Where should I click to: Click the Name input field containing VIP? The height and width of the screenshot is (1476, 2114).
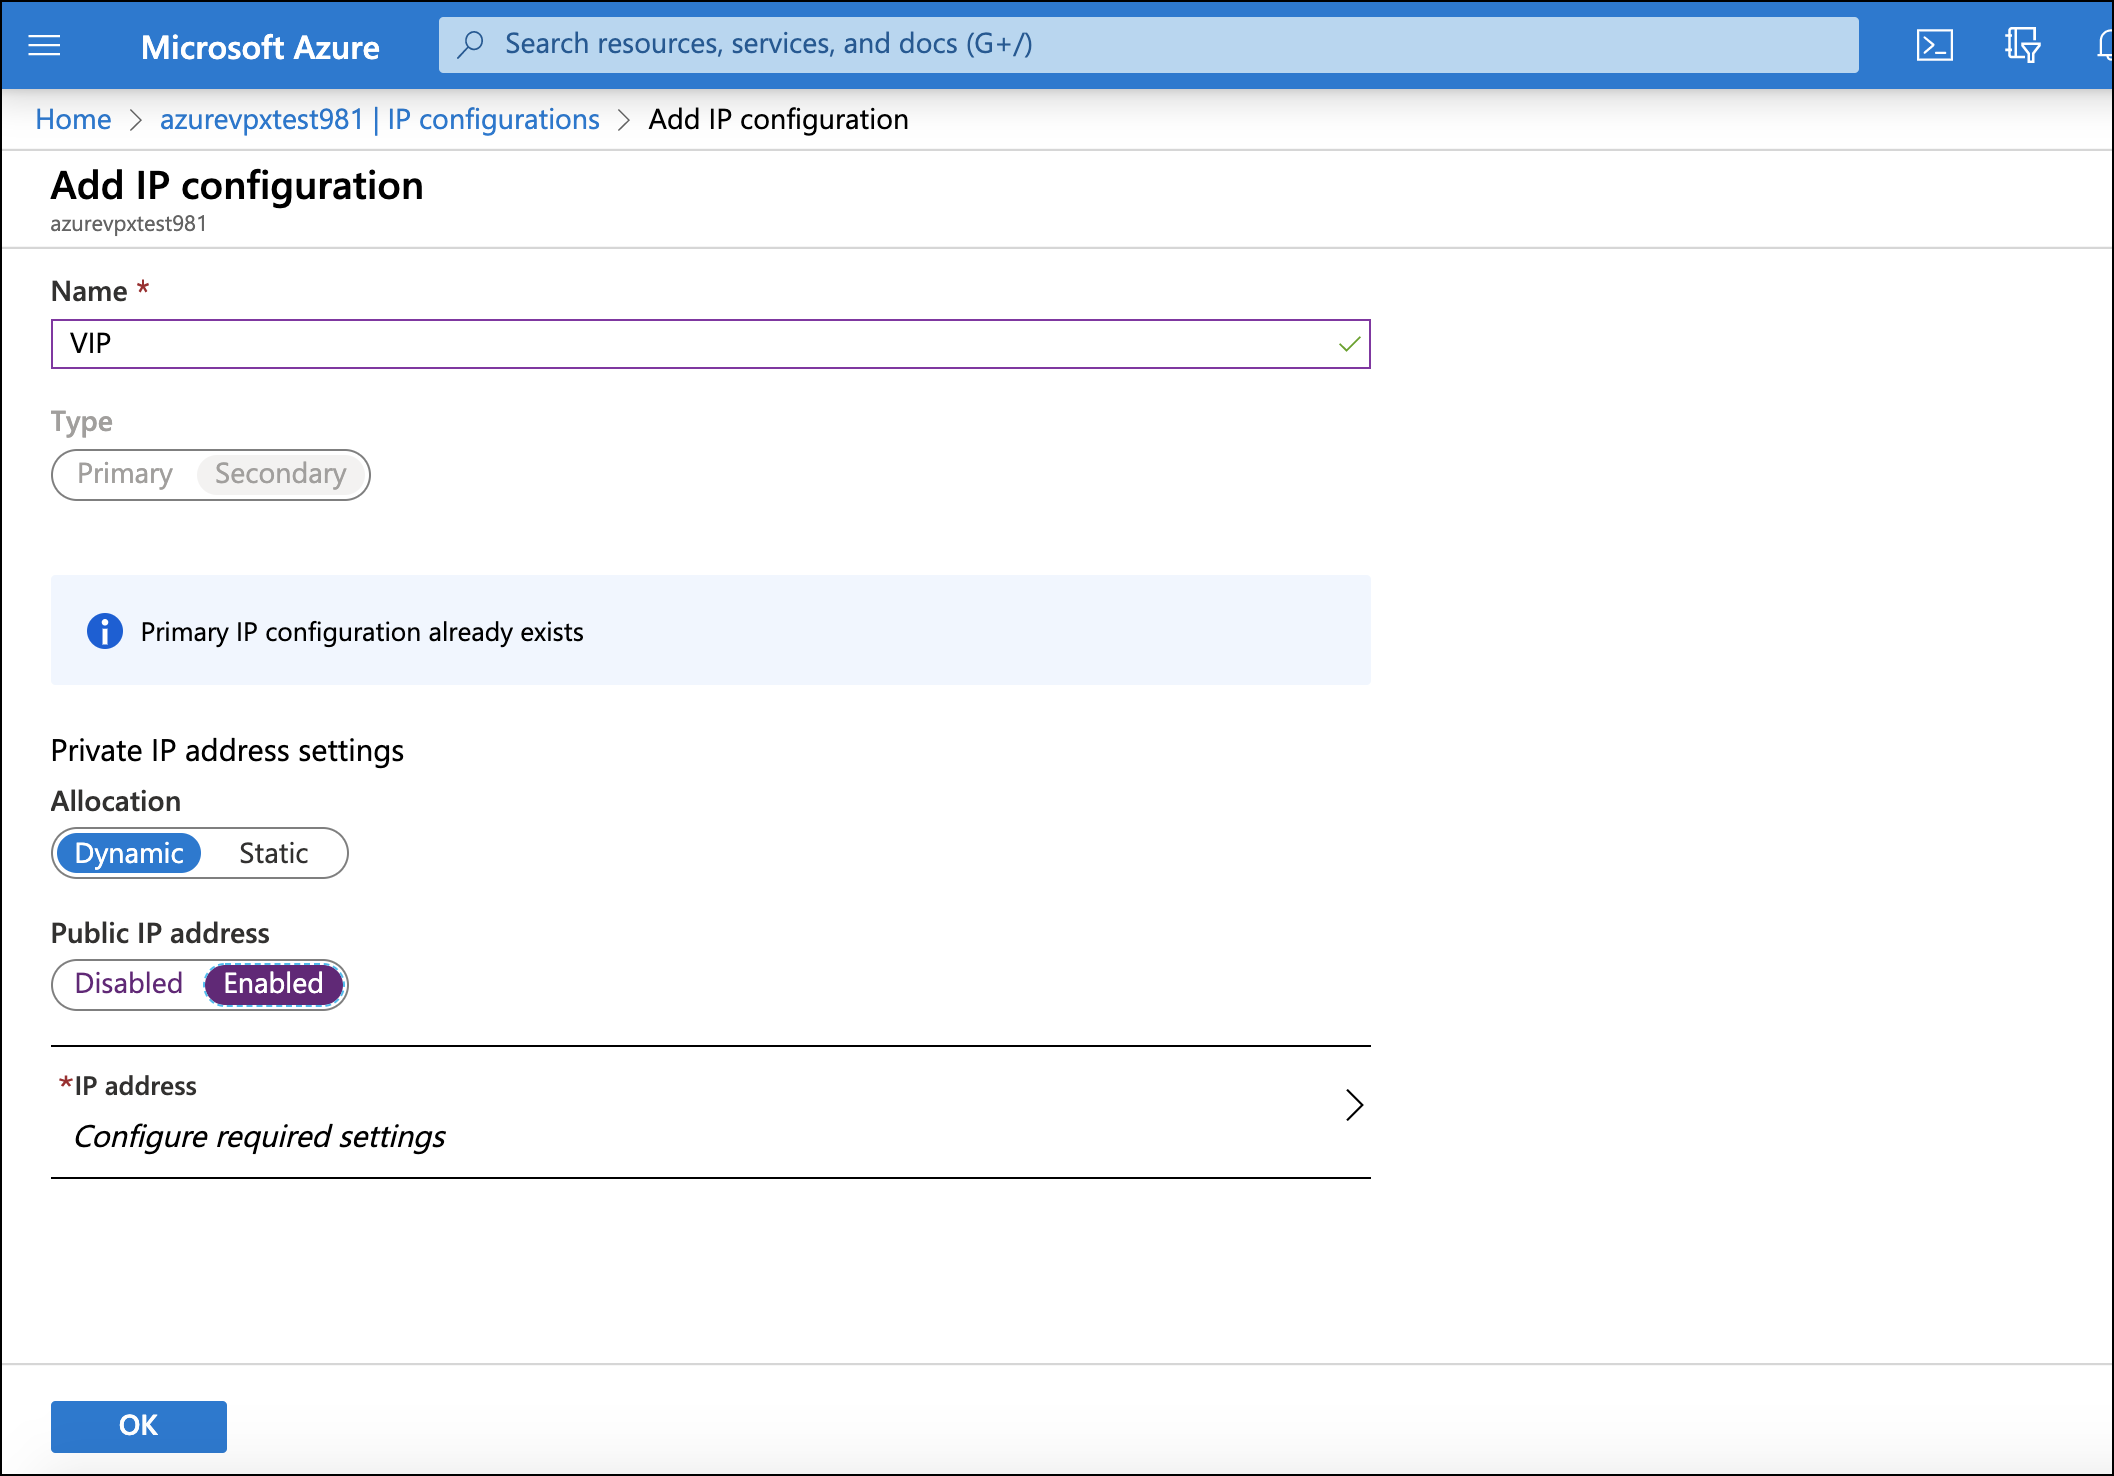click(x=710, y=344)
